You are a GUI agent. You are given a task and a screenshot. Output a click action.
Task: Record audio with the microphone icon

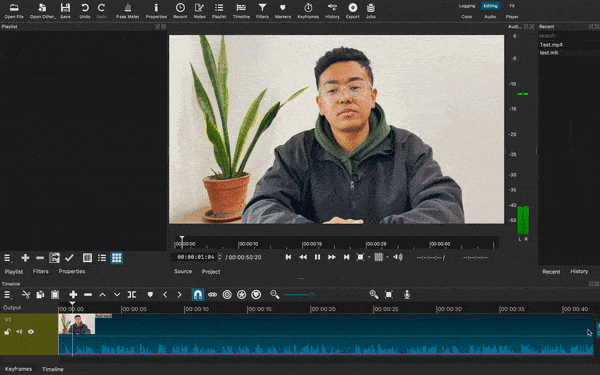click(x=407, y=294)
